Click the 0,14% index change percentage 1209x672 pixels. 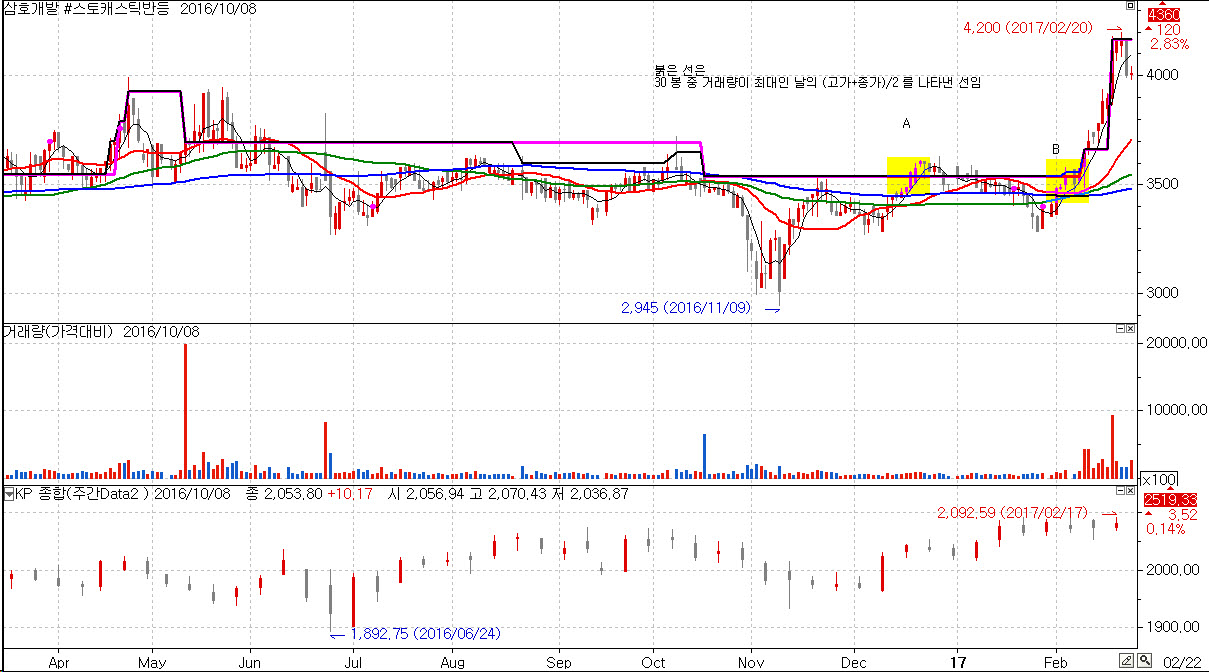(1166, 528)
